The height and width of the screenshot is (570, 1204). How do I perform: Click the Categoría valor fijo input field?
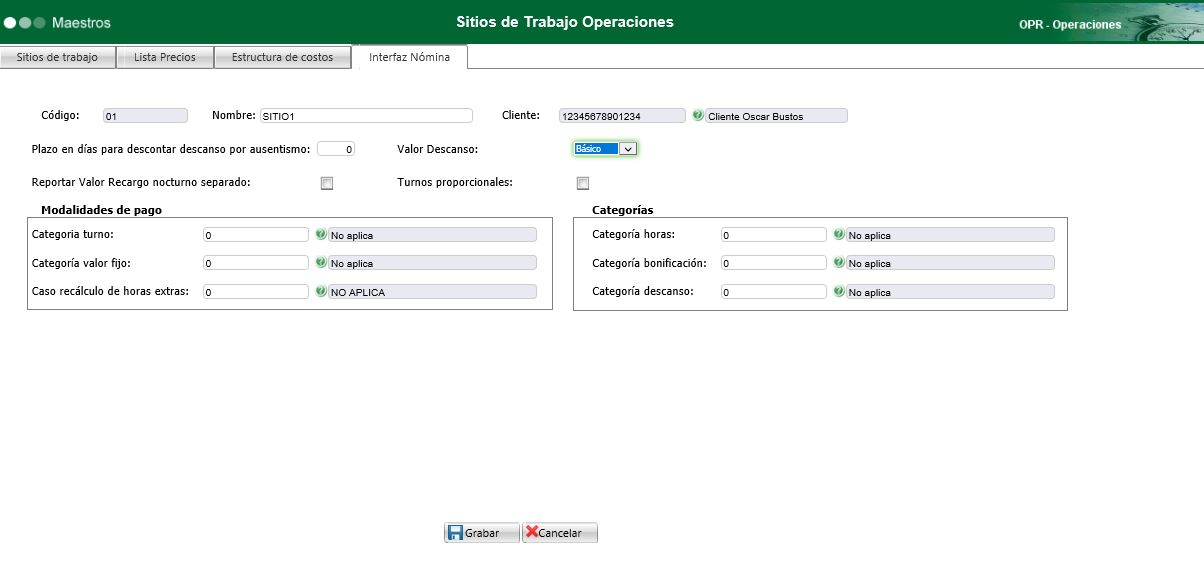(x=256, y=263)
